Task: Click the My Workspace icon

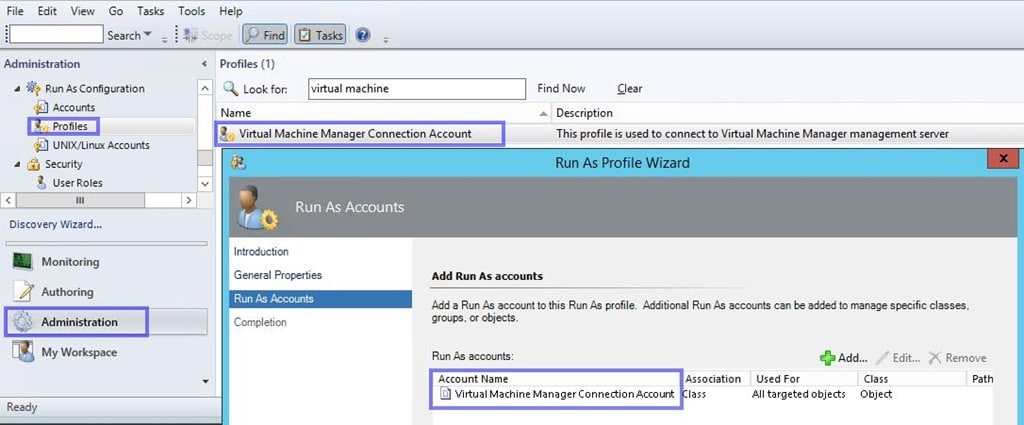Action: pos(22,352)
